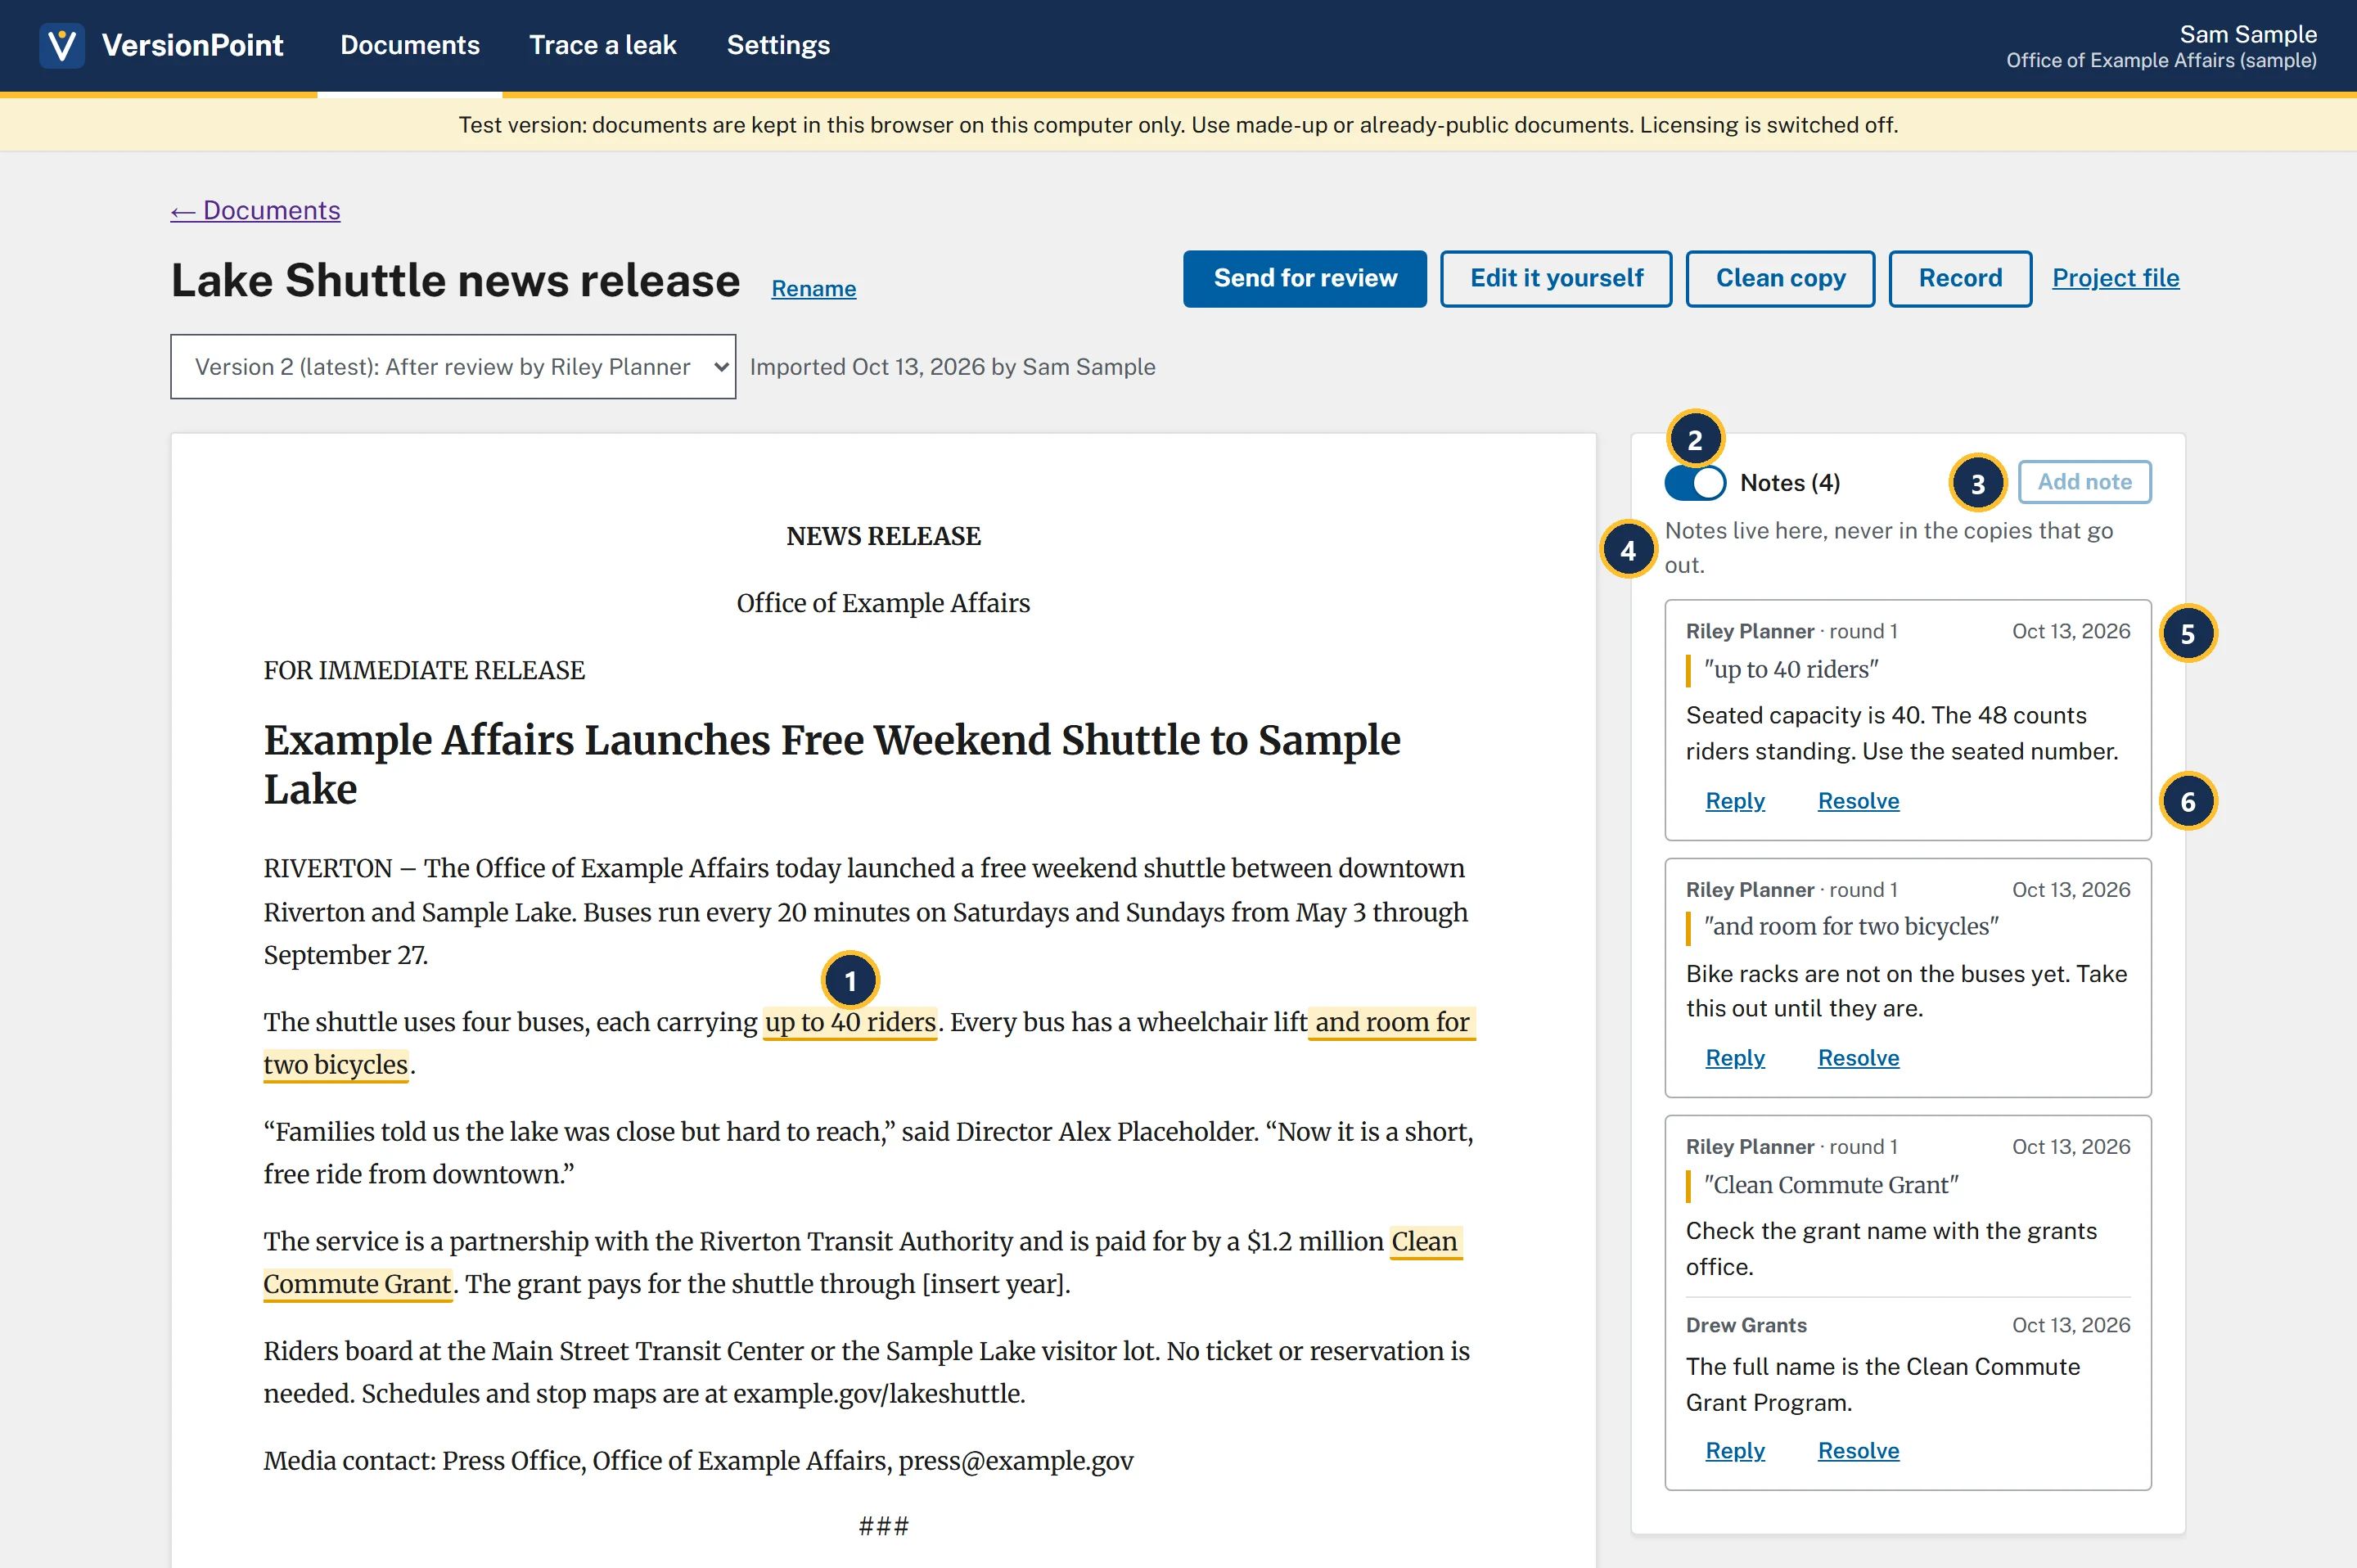Click the test version banner text
2357x1568 pixels.
(1178, 125)
